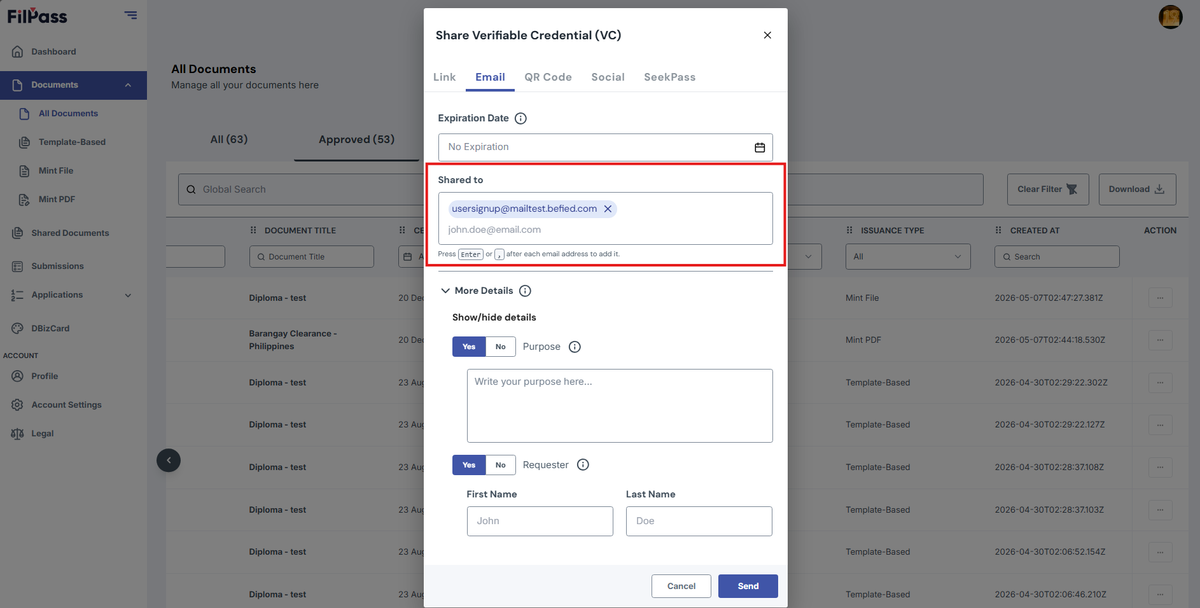Screen dimensions: 1200x608
Task: Remove the usersignup@mailtest.befied.com email chip
Action: (x=607, y=209)
